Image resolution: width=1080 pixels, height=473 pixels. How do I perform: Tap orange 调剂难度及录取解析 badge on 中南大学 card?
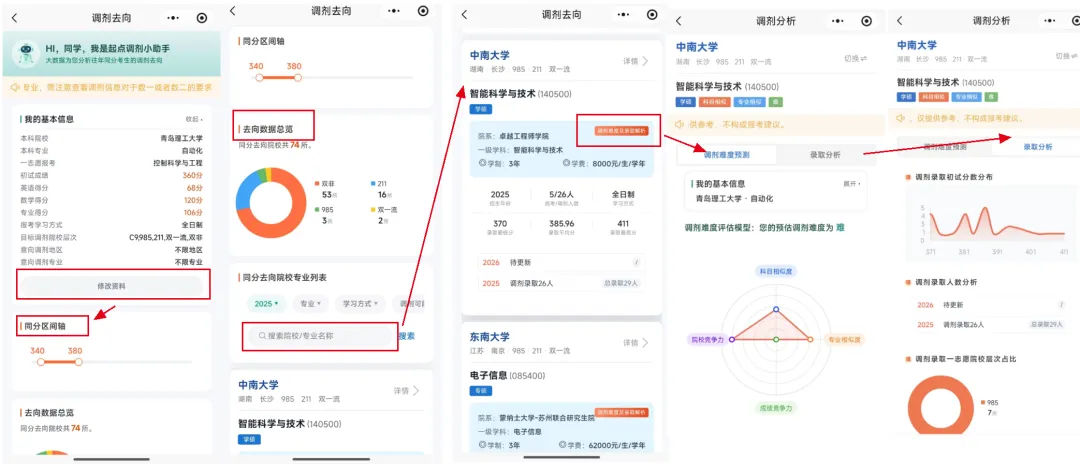[x=621, y=129]
